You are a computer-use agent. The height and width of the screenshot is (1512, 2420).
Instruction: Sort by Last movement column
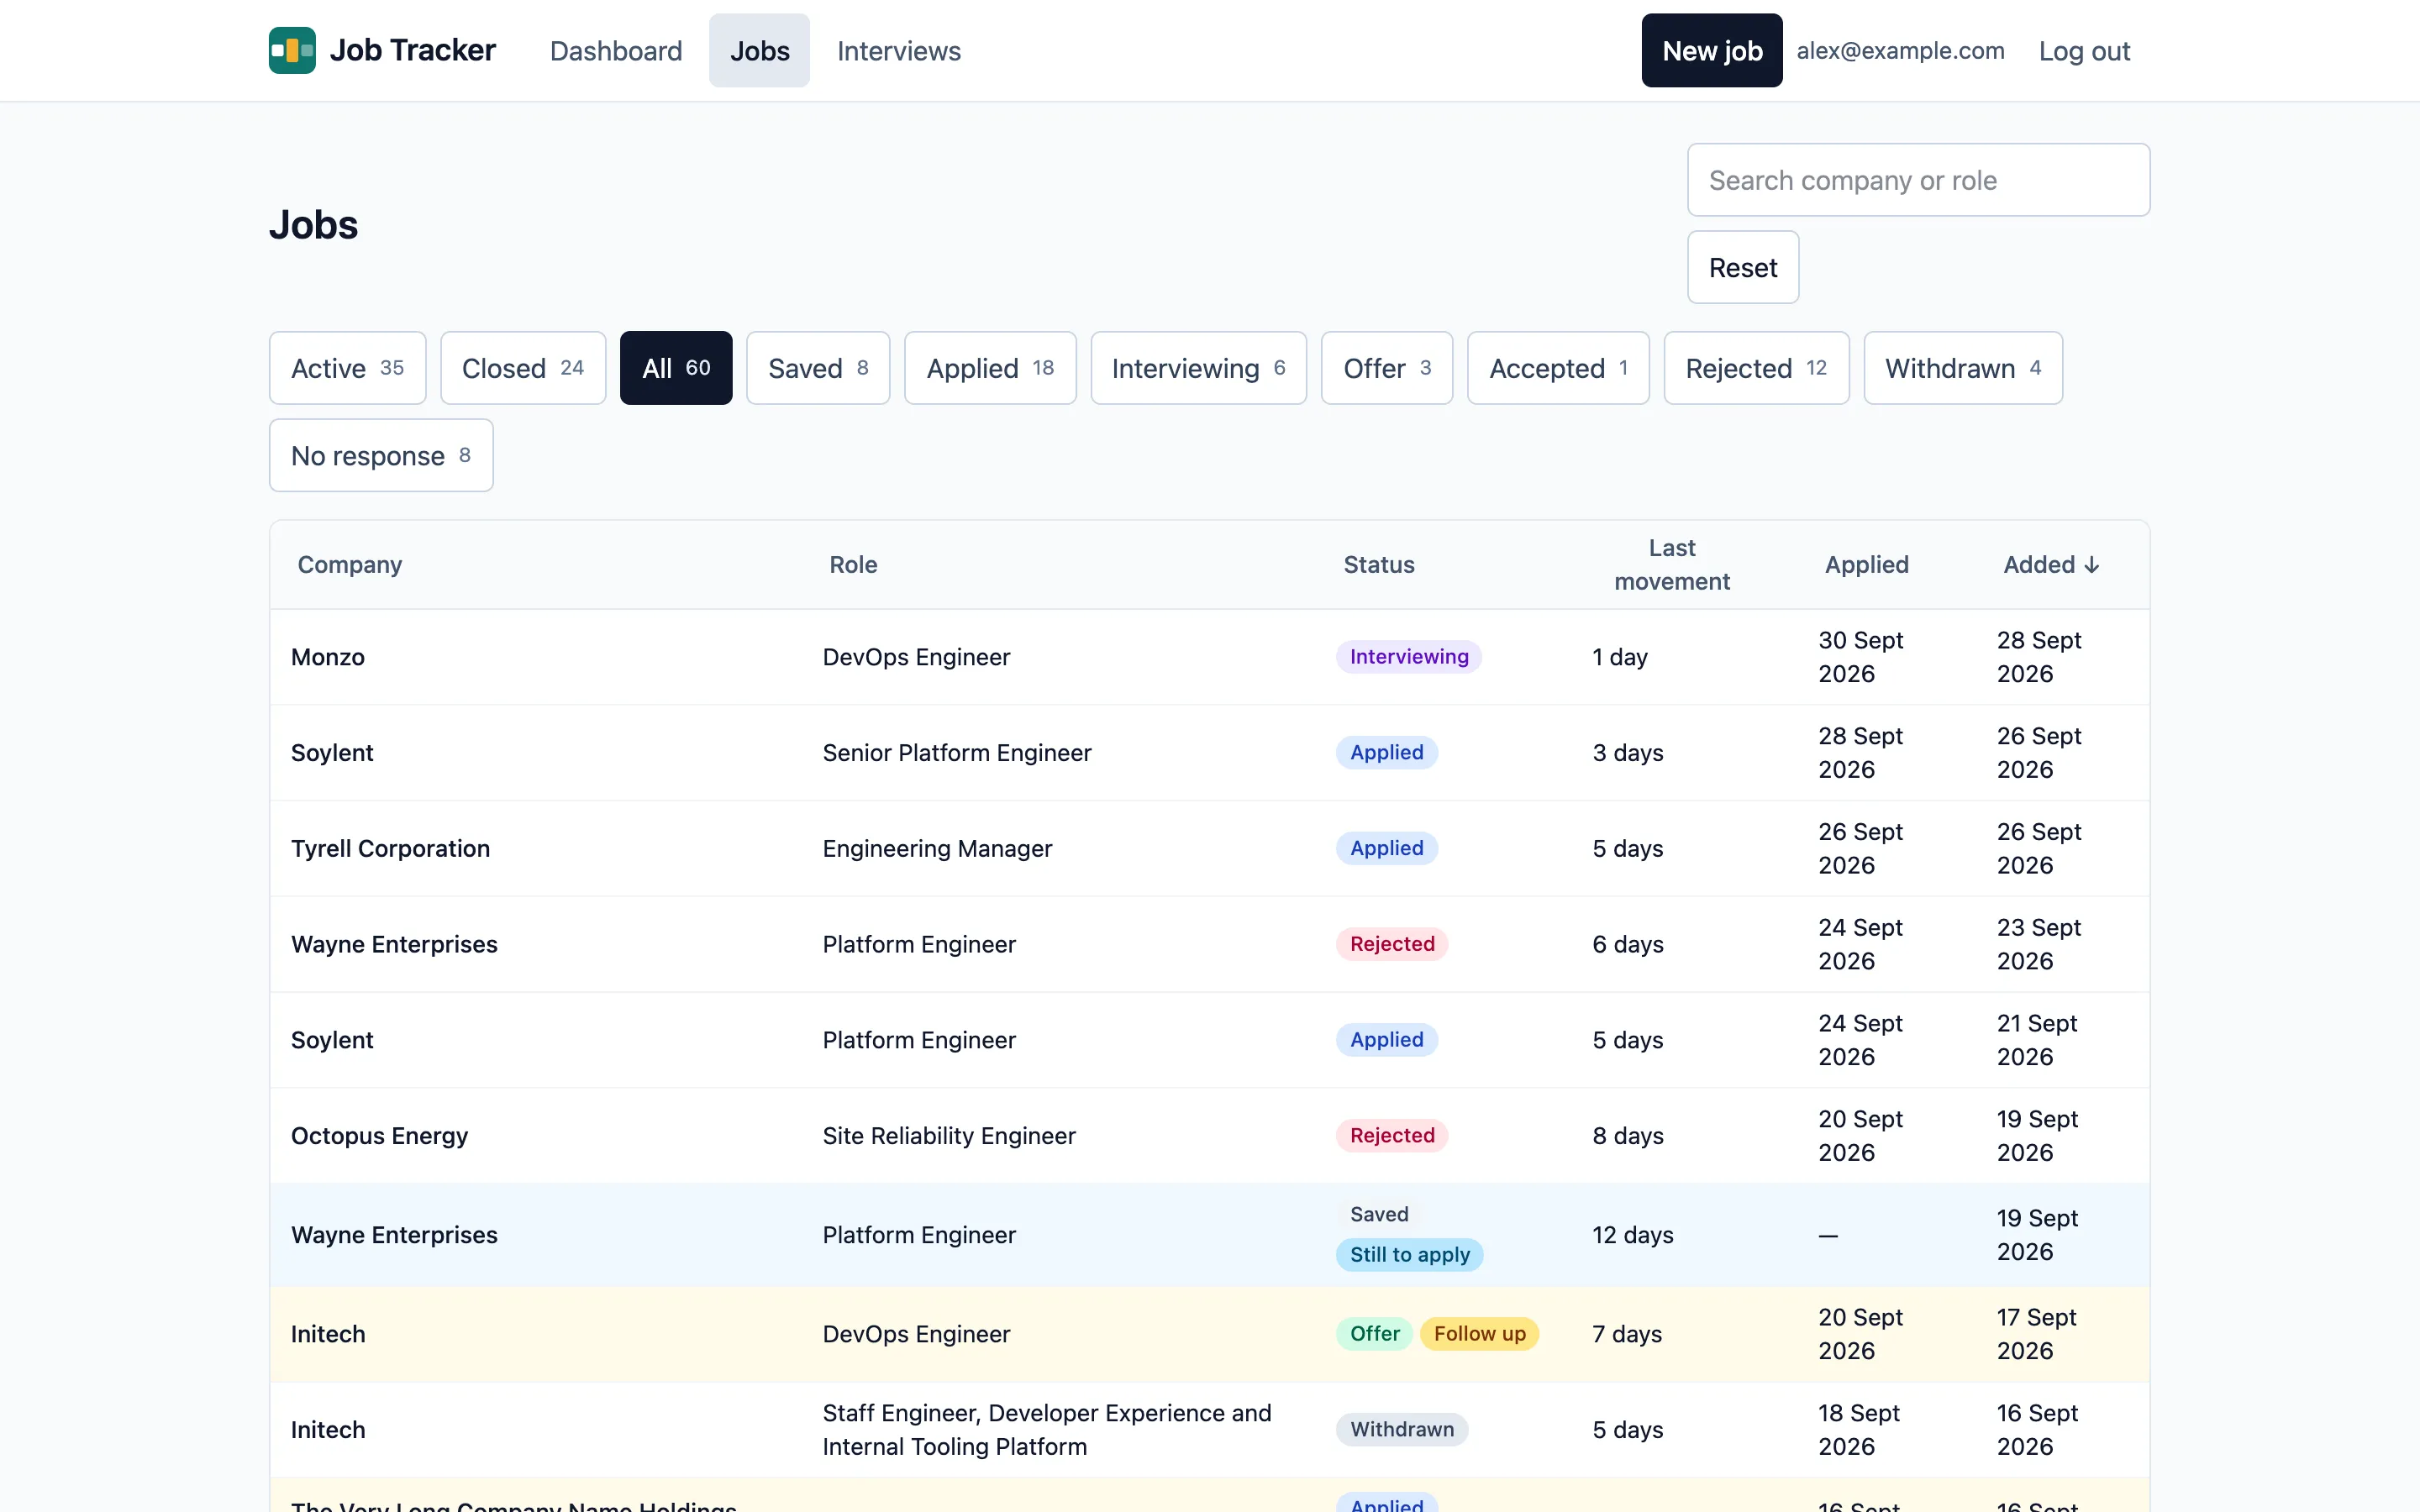coord(1671,565)
